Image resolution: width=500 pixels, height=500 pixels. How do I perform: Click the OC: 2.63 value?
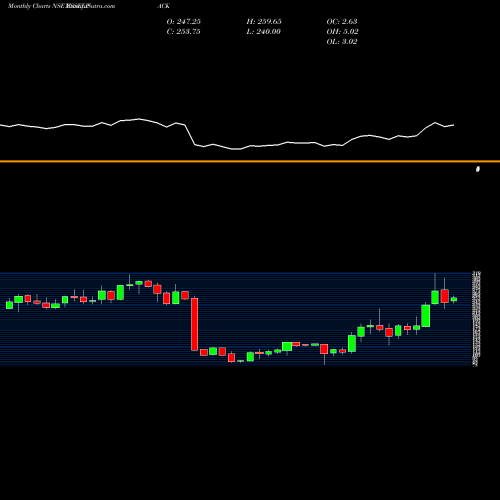click(342, 22)
